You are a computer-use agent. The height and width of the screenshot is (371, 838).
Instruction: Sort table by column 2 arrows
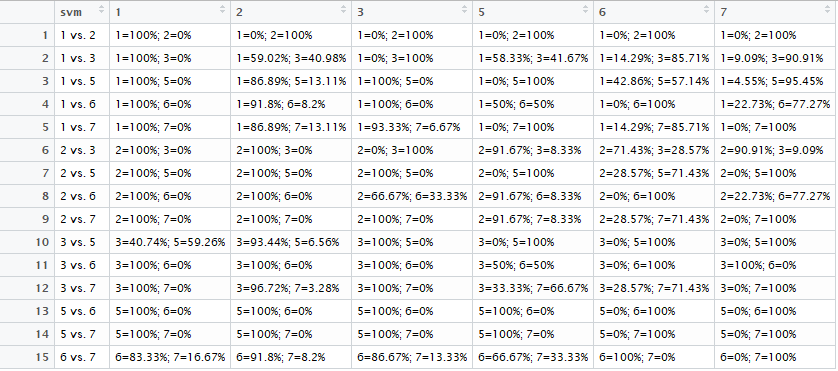(343, 9)
